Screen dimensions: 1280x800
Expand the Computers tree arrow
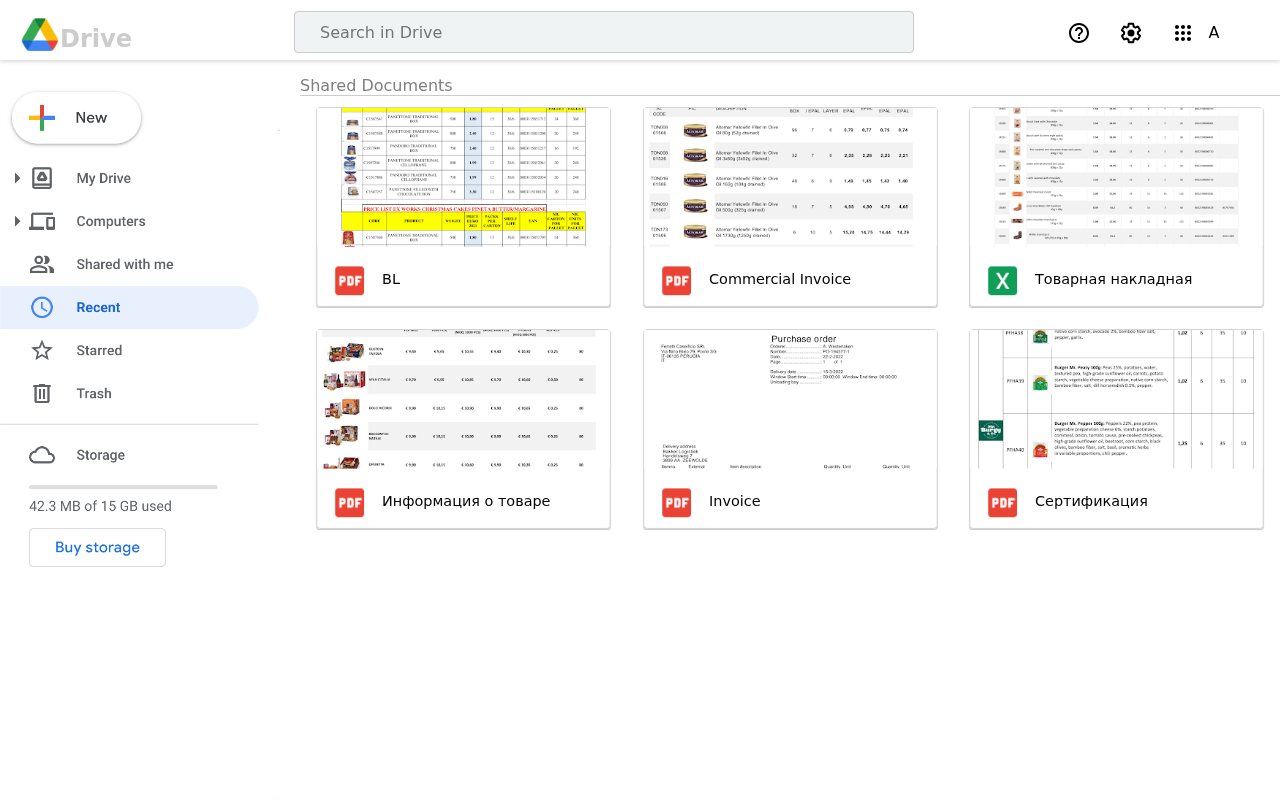(x=17, y=221)
